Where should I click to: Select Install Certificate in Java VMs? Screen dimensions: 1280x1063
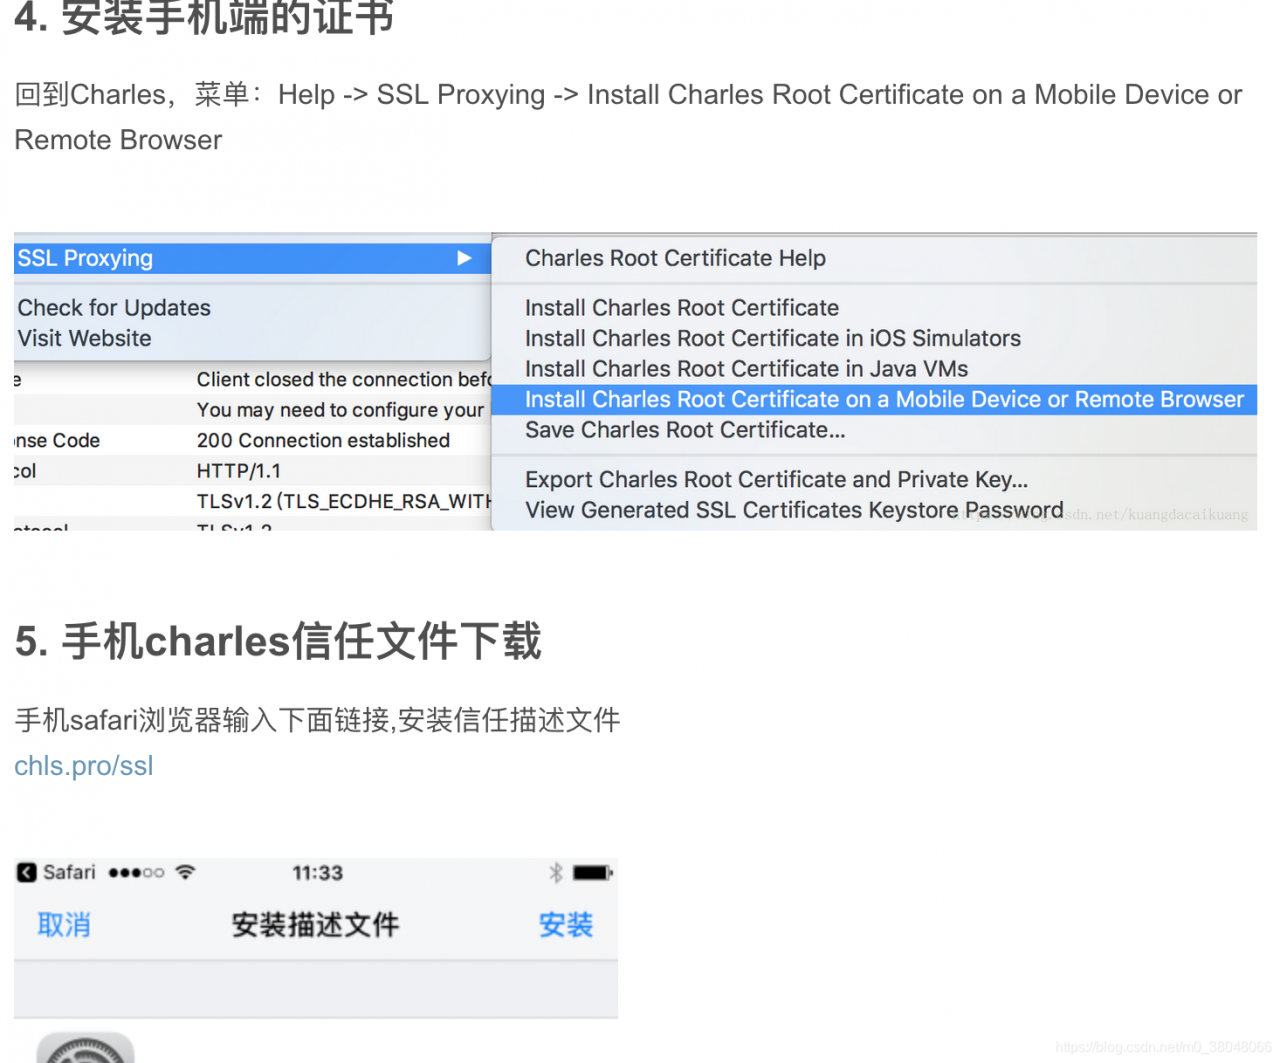[746, 369]
